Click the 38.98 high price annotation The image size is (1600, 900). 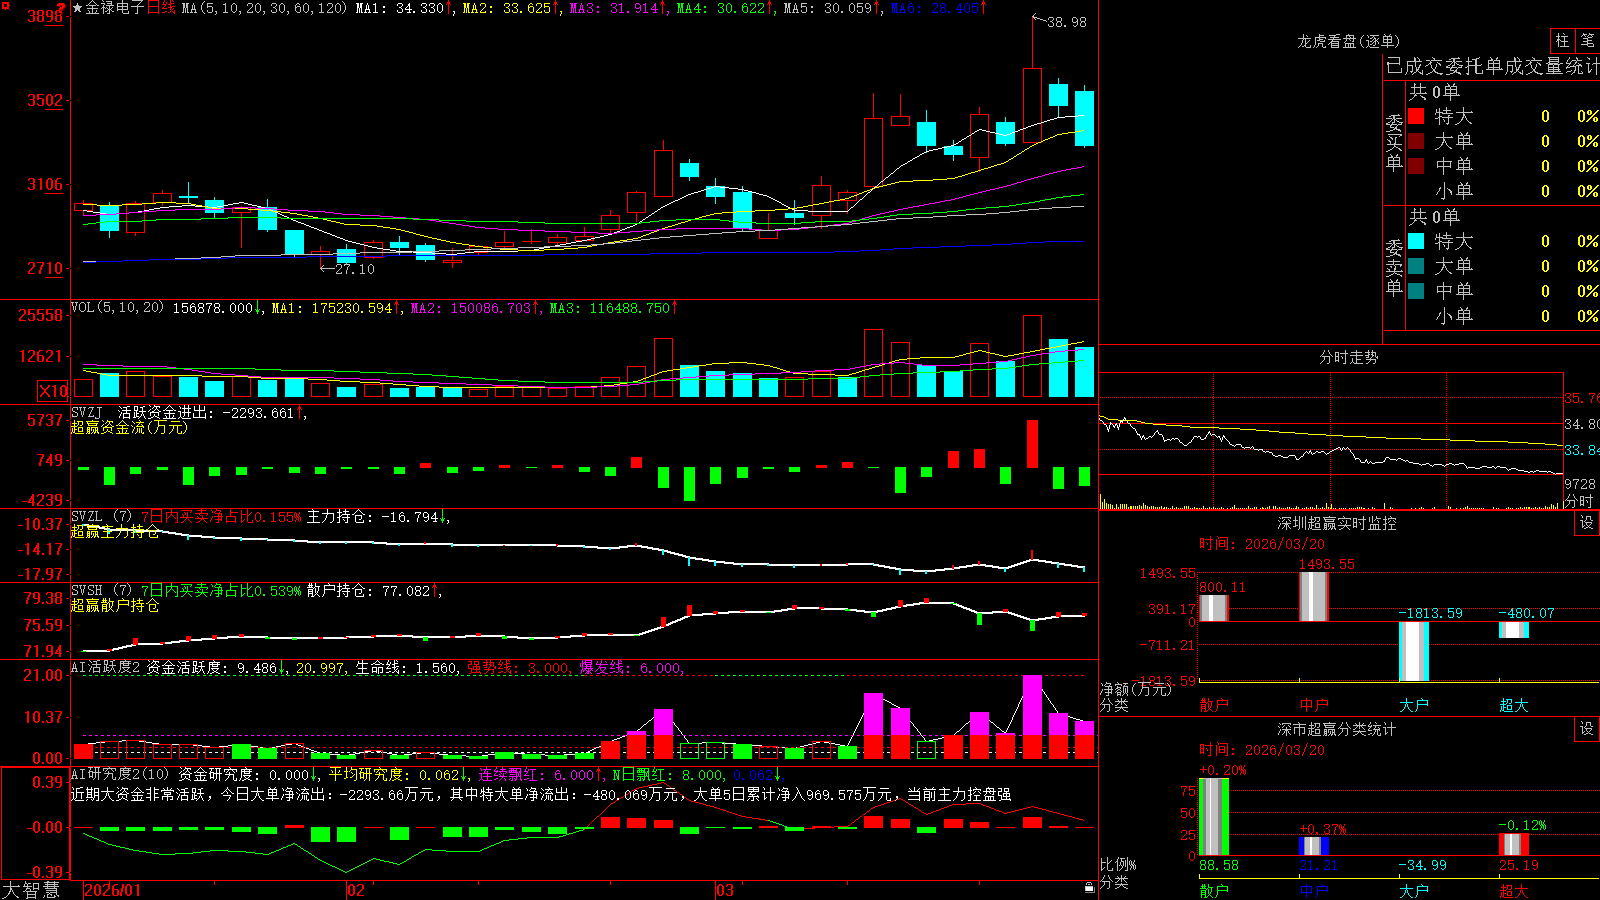click(x=1067, y=22)
